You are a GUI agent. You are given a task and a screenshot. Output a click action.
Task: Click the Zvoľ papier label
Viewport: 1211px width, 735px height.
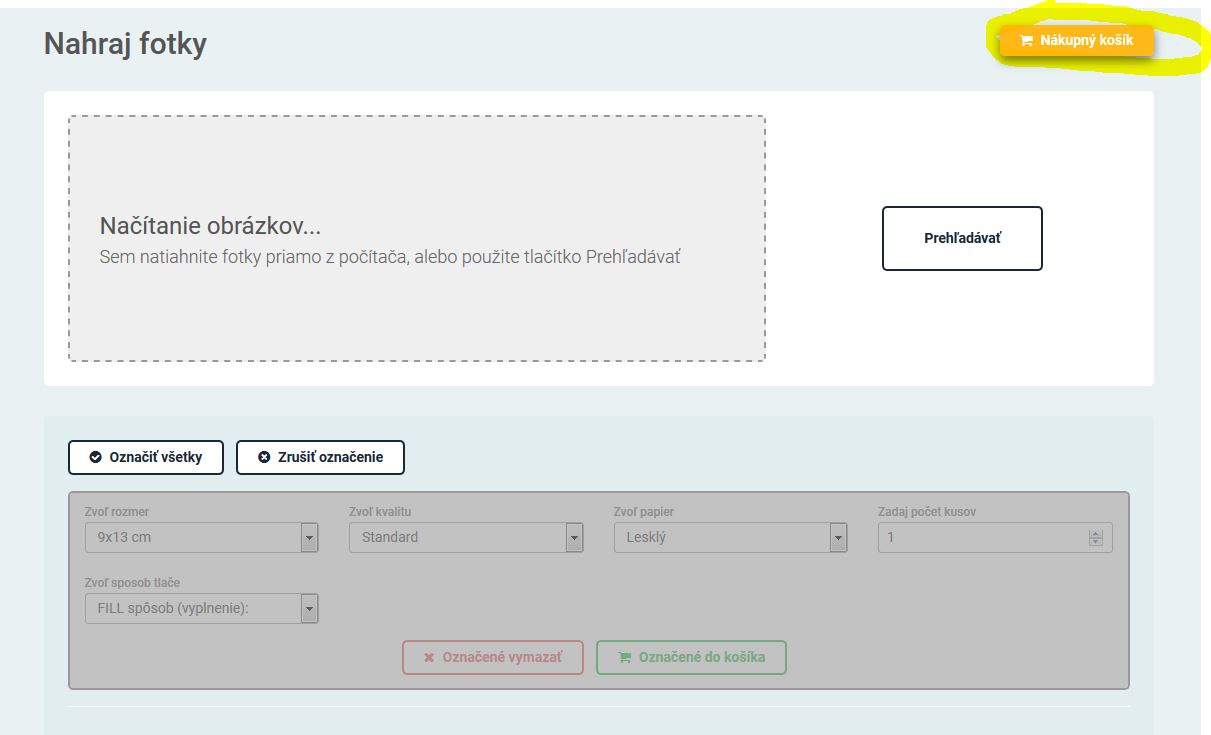[x=644, y=512]
